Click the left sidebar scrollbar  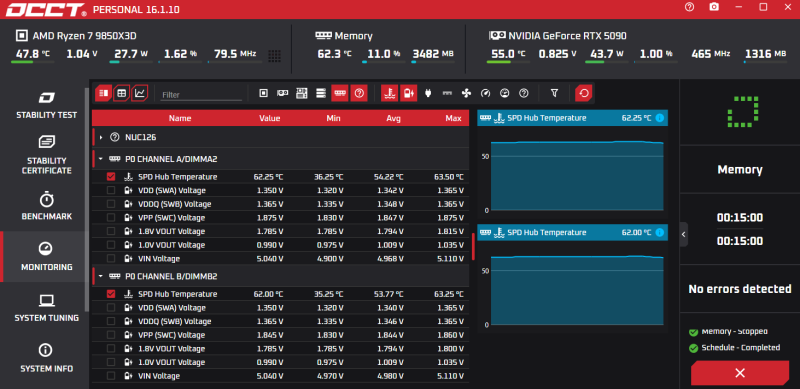pyautogui.click(x=86, y=199)
